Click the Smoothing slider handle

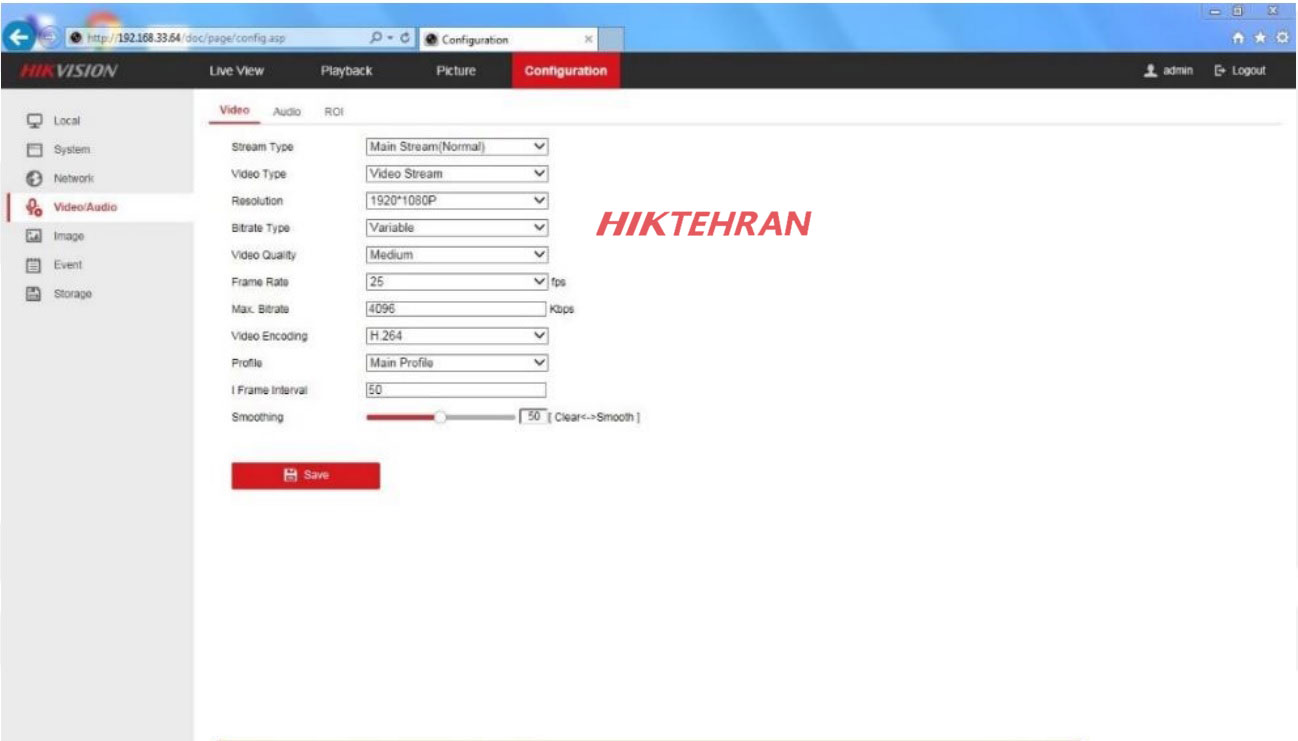point(439,417)
